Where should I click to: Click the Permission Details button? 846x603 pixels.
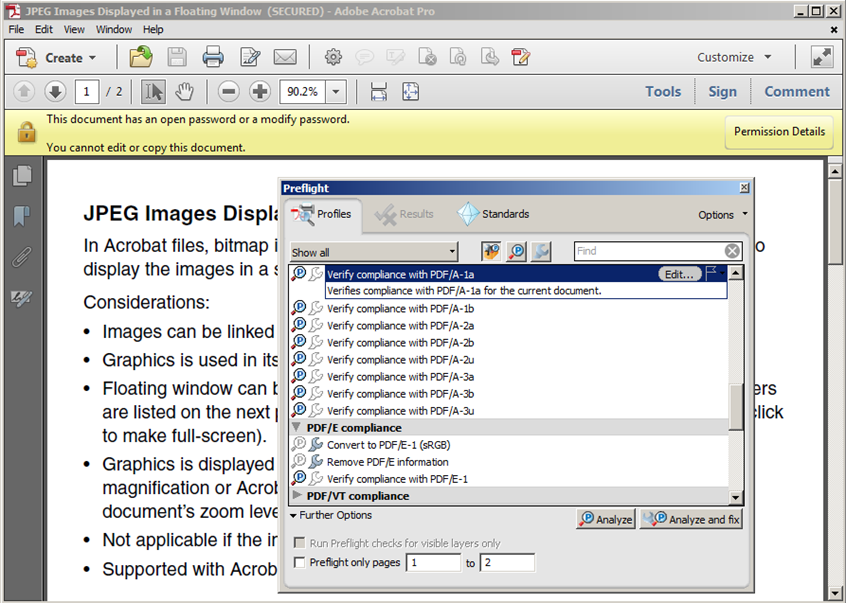(x=779, y=132)
